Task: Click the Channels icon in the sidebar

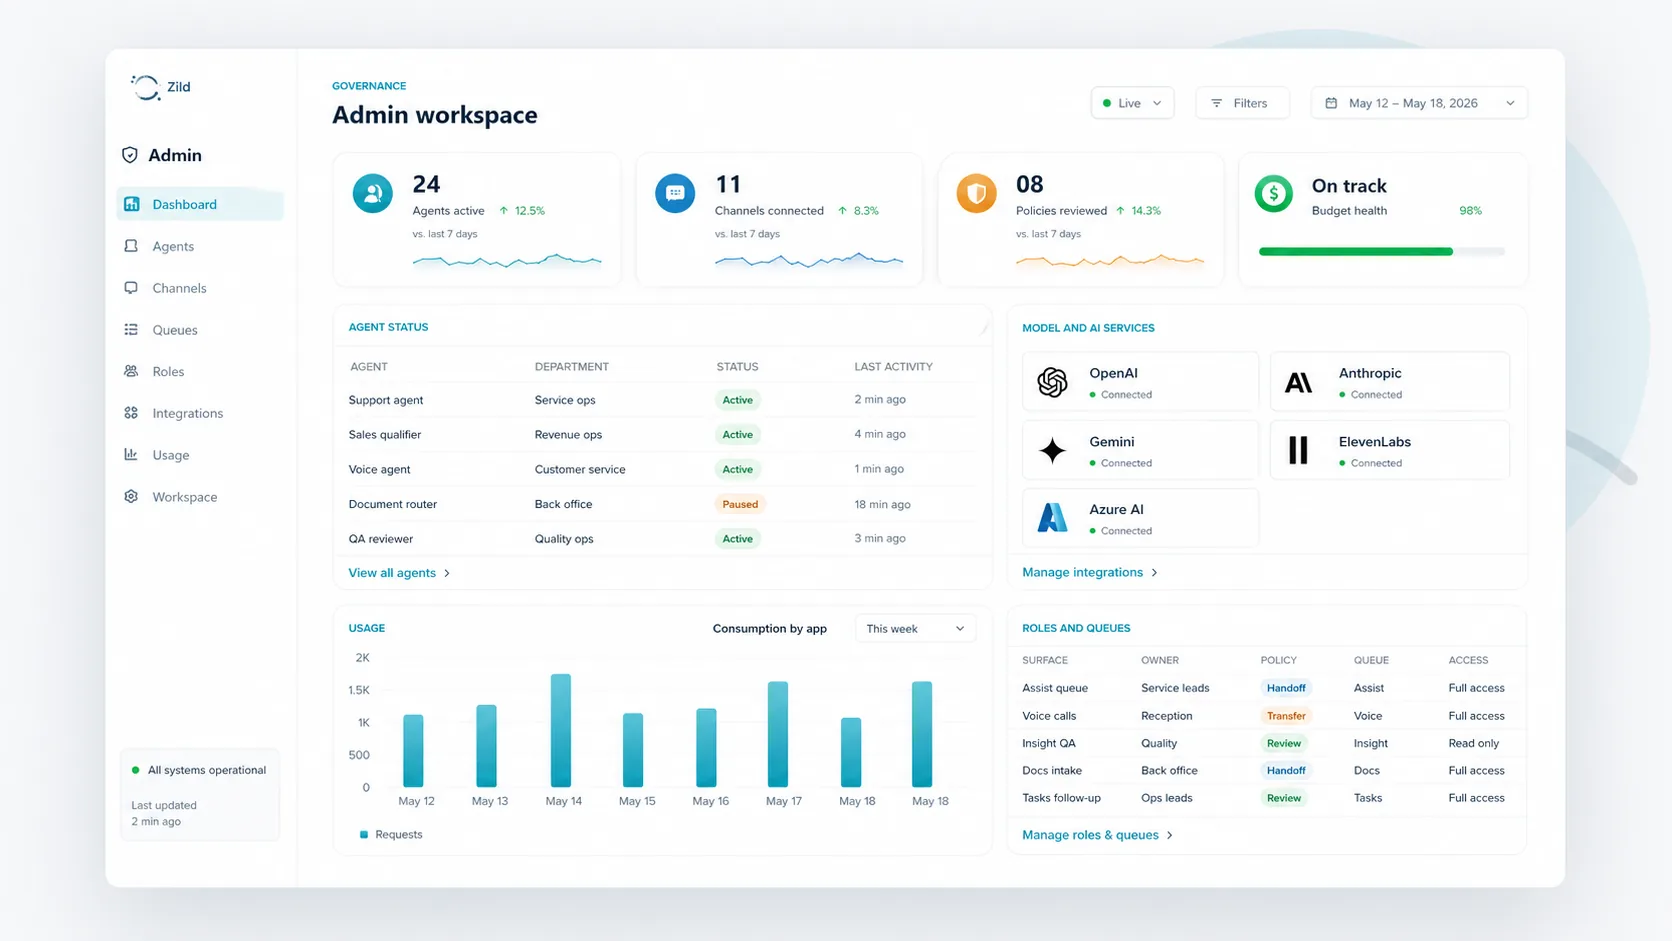Action: pos(131,288)
